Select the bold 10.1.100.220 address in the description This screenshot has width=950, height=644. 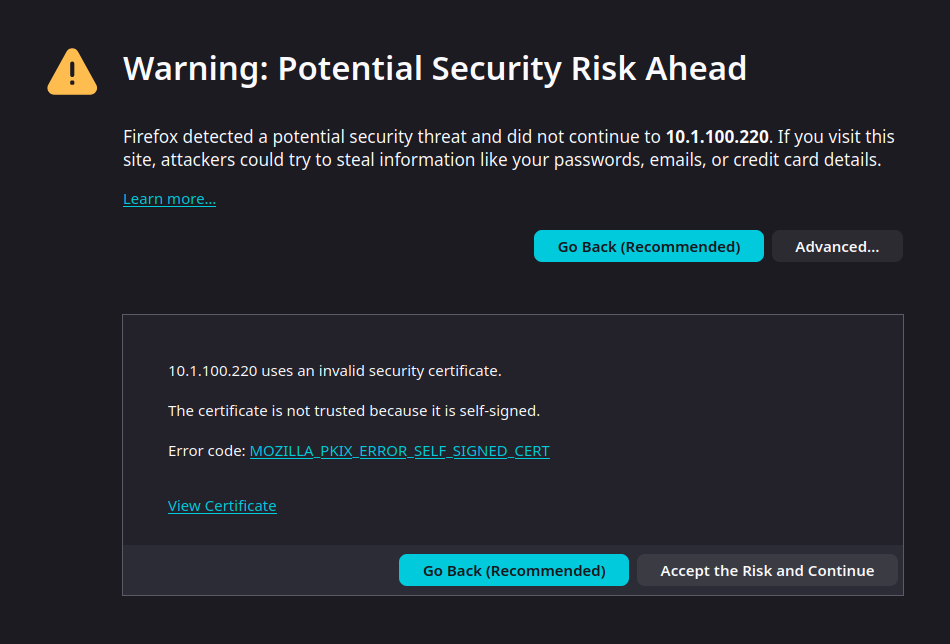(718, 137)
